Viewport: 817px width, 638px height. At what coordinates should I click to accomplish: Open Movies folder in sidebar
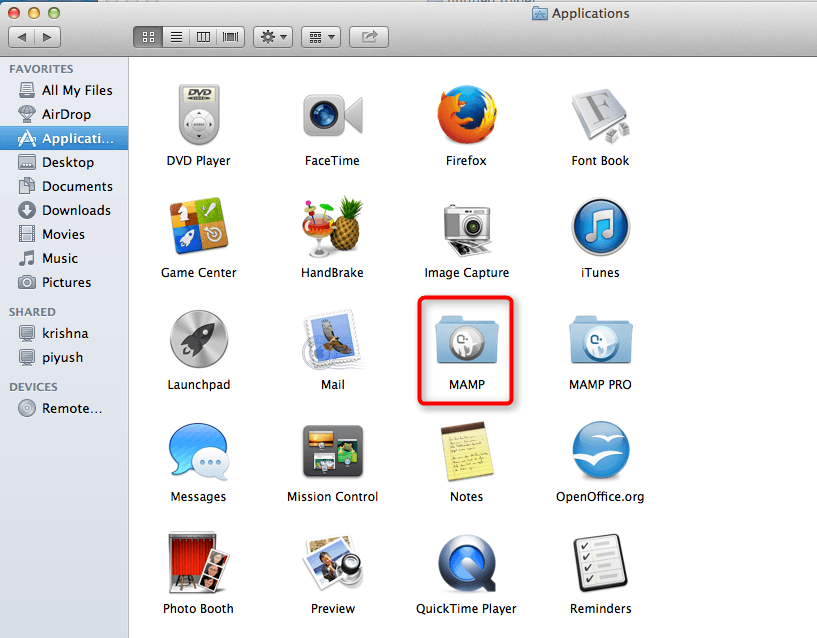click(64, 234)
